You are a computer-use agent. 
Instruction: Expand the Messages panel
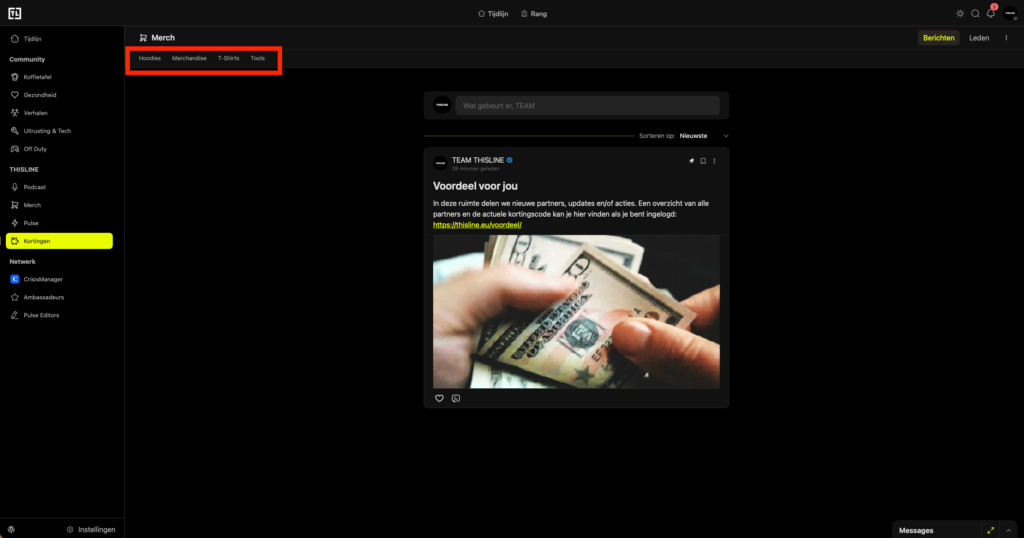click(x=990, y=530)
